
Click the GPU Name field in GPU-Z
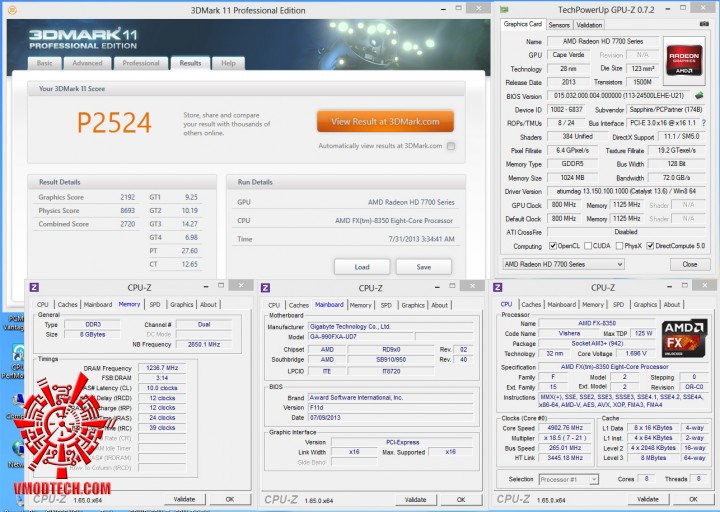click(602, 41)
